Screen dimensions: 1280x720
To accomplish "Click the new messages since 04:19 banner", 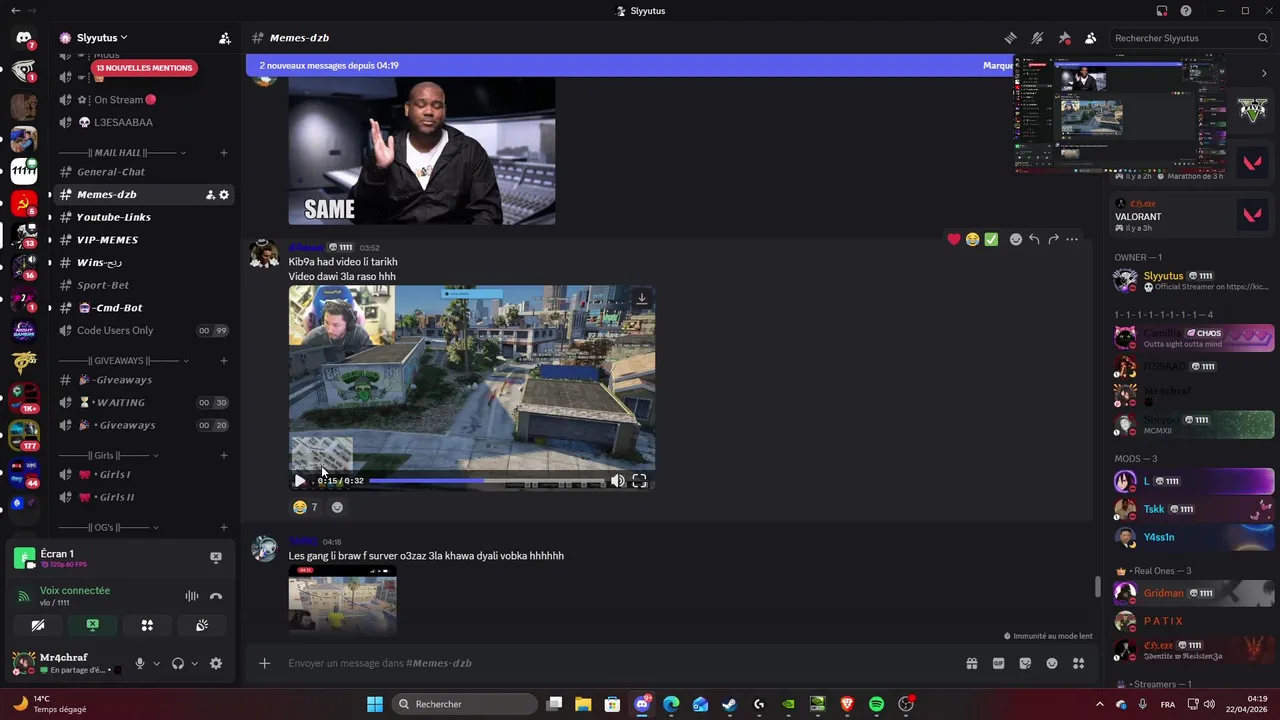I will pos(630,66).
